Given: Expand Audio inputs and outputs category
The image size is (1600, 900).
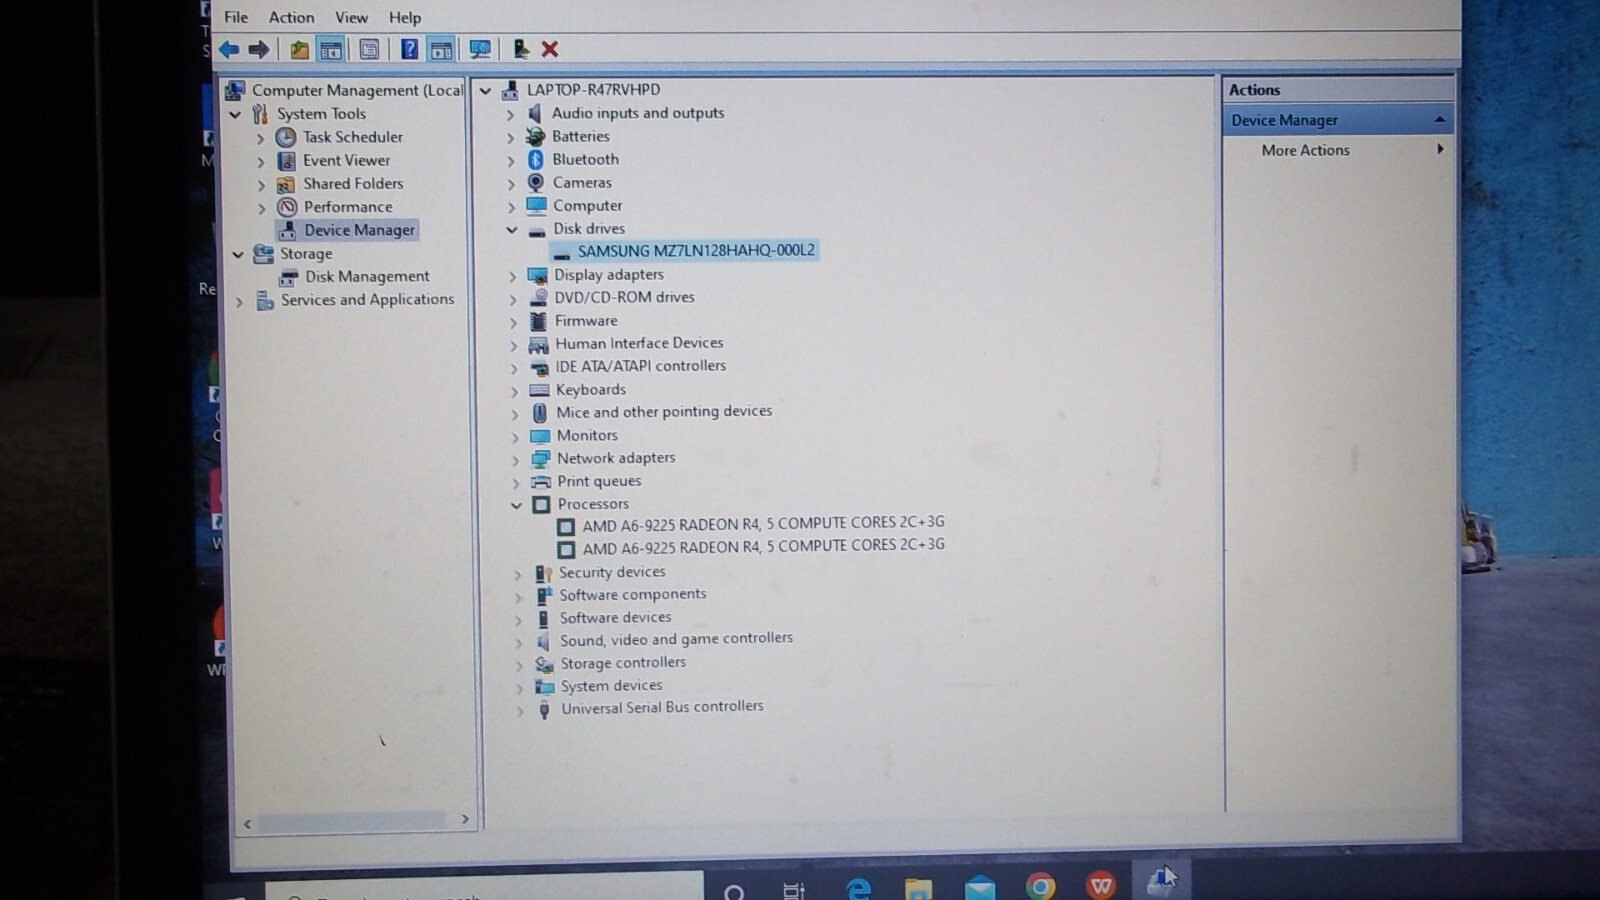Looking at the screenshot, I should click(510, 115).
